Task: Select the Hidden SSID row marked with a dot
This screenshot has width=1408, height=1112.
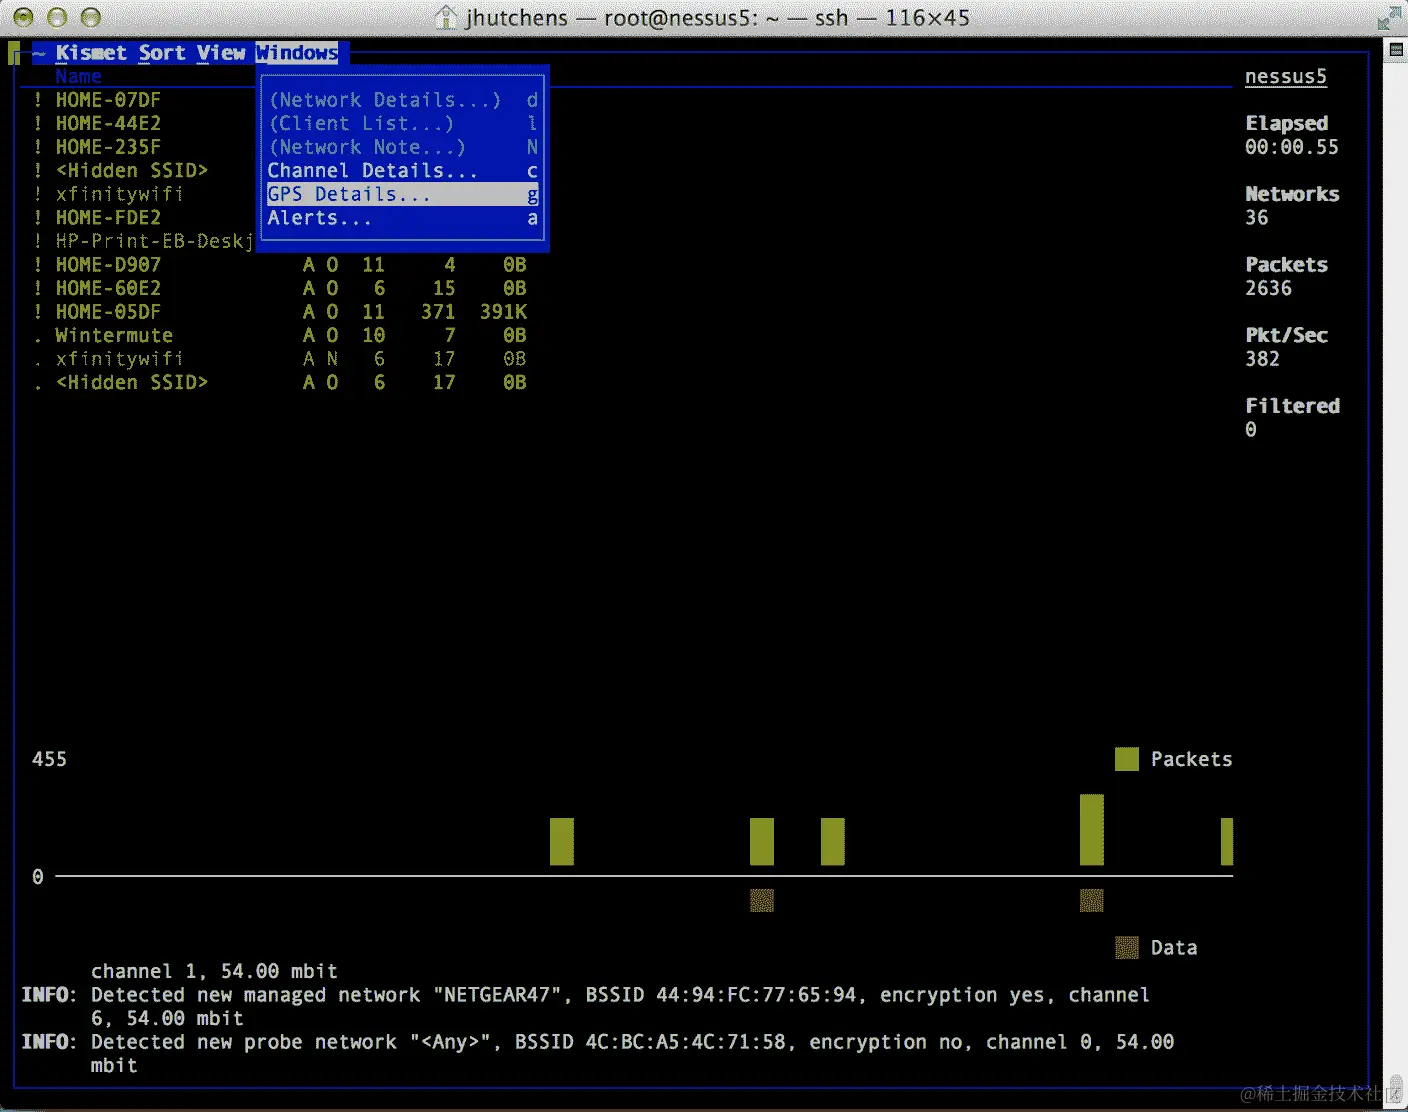Action: point(279,382)
